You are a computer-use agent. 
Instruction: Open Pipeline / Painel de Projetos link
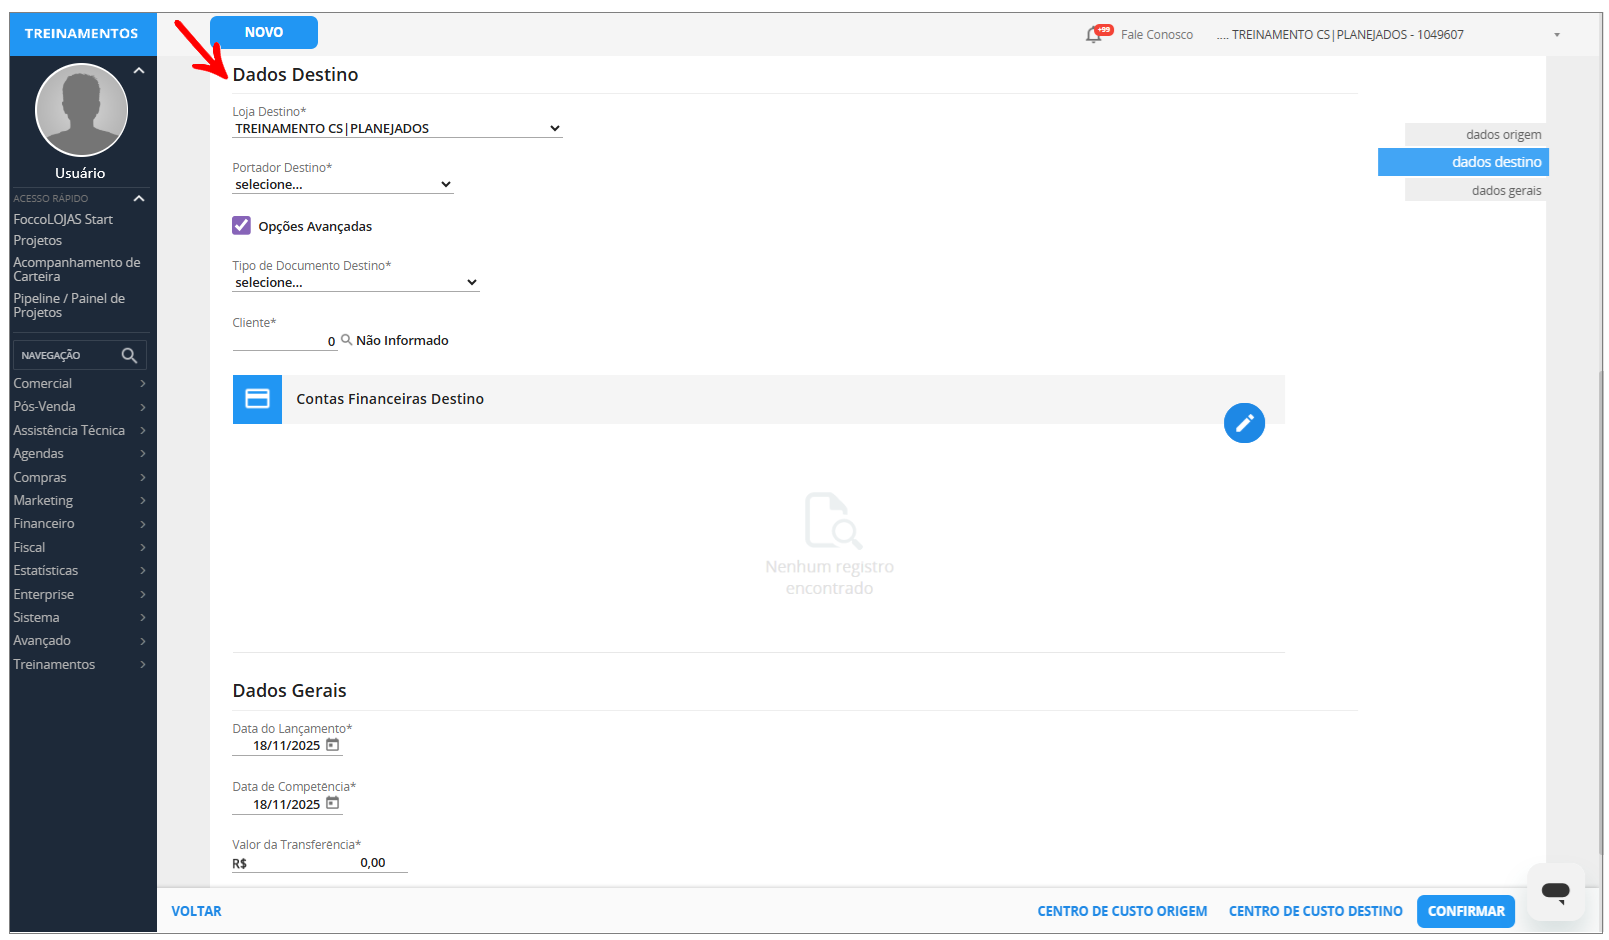coord(69,306)
